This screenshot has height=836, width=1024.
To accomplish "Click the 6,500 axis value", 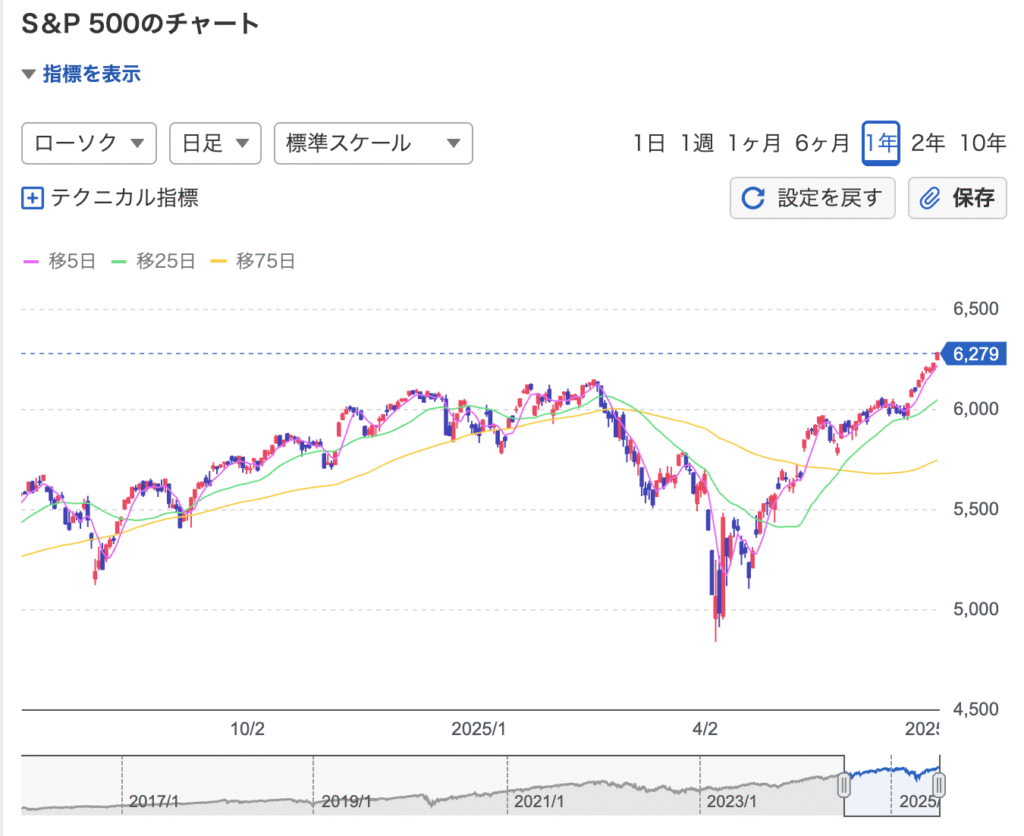I will pyautogui.click(x=976, y=309).
